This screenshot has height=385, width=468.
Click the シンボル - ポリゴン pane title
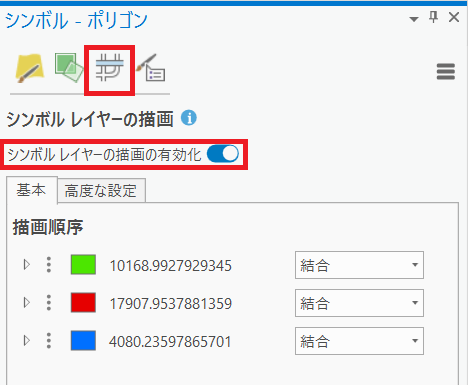click(76, 20)
